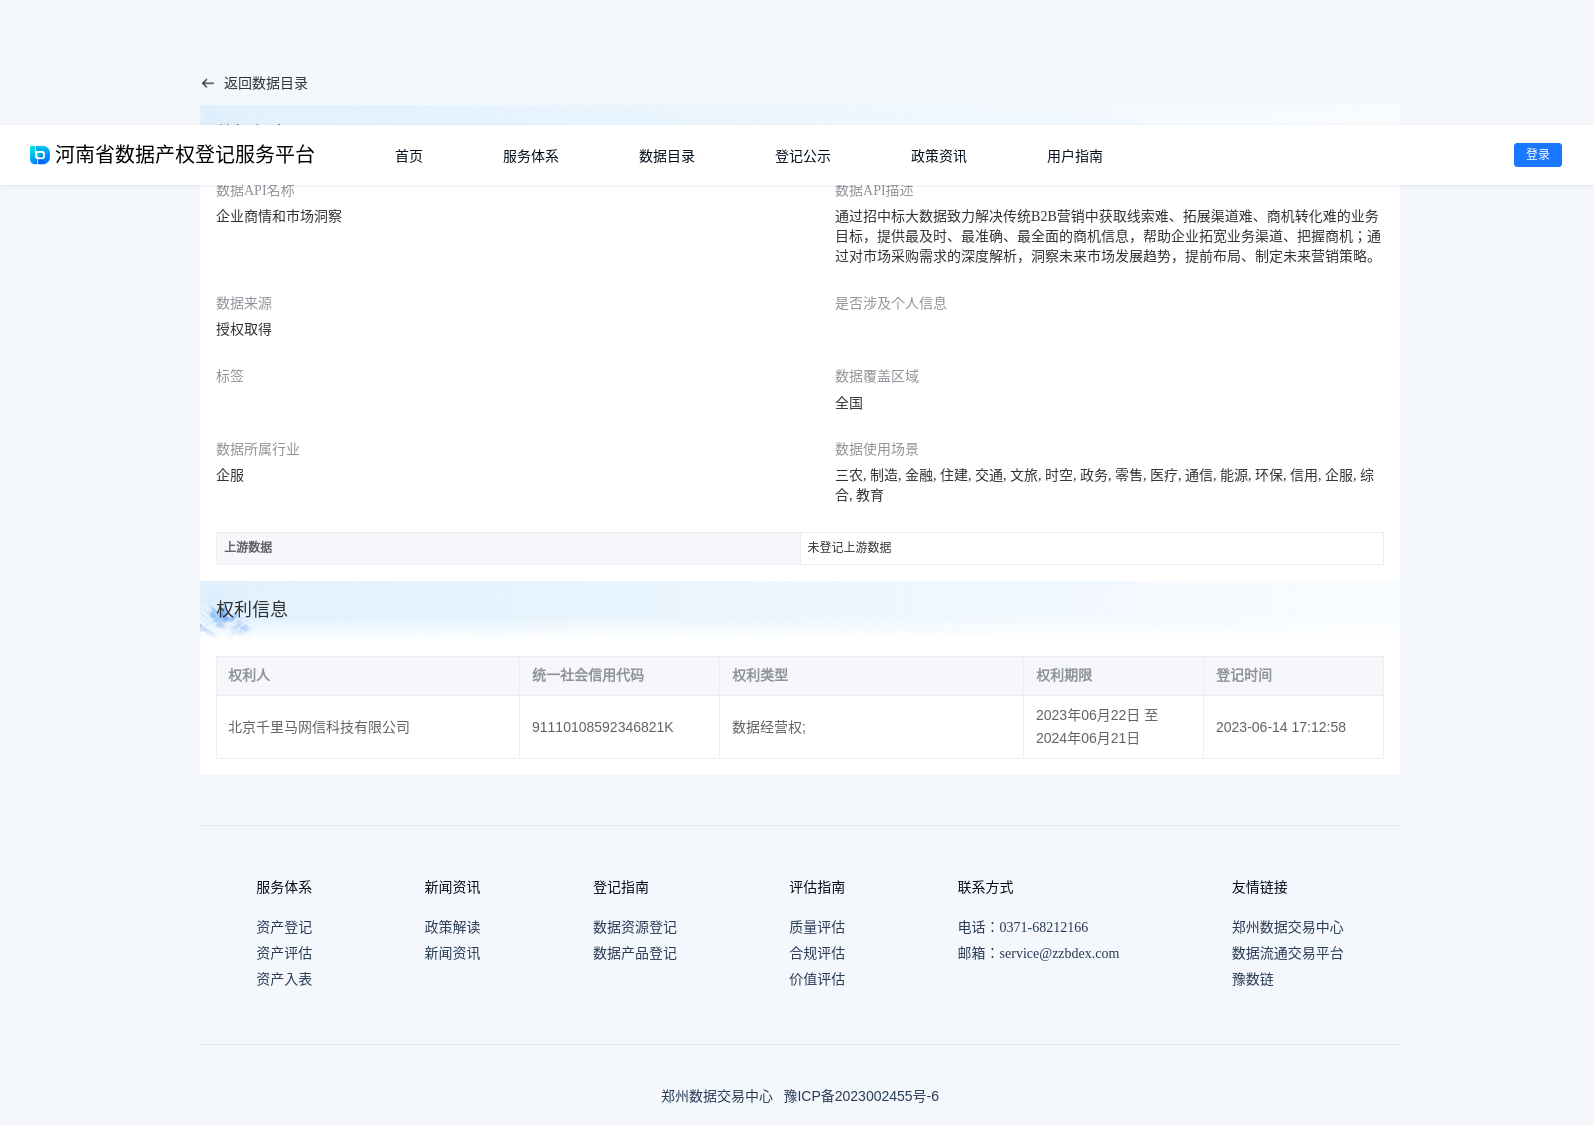This screenshot has height=1125, width=1594.
Task: Select data source value 授权取得
Action: tap(244, 330)
